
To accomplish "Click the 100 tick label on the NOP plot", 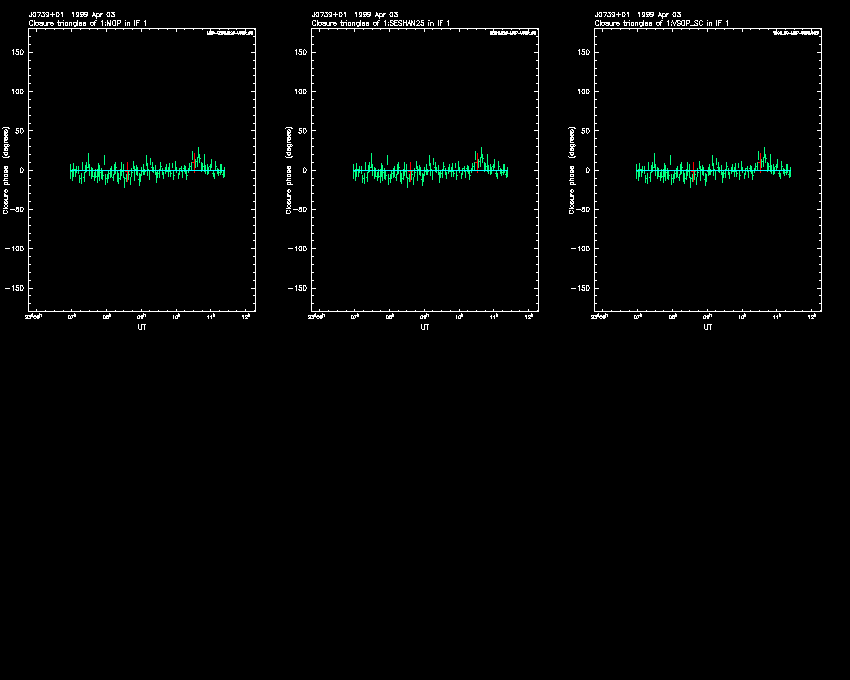I will click(x=18, y=92).
